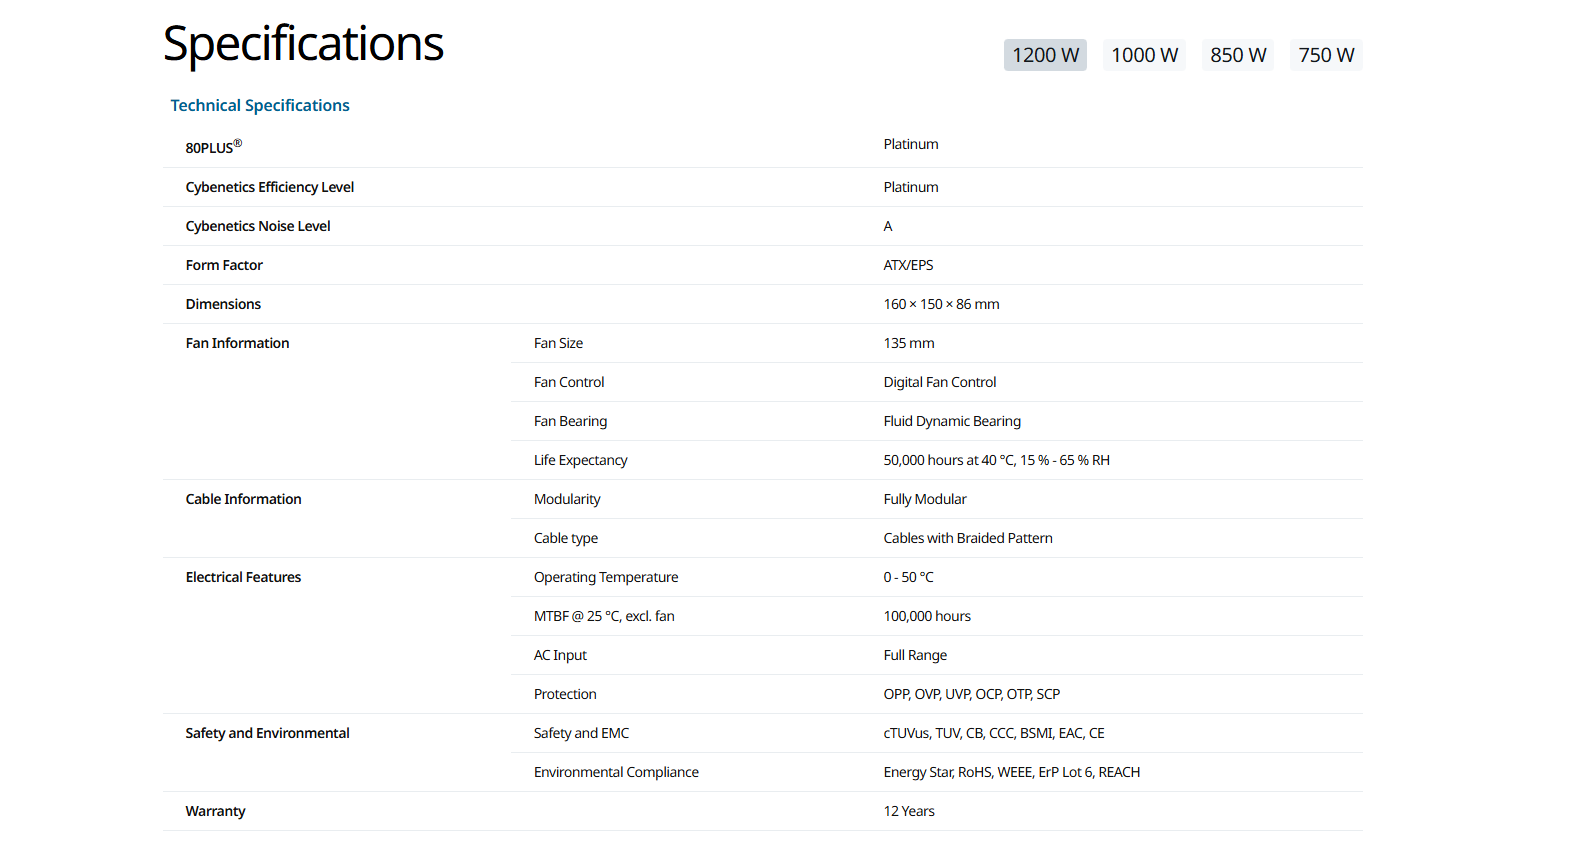The height and width of the screenshot is (859, 1579).
Task: Select the Fluid Dynamic Bearing value
Action: click(952, 421)
